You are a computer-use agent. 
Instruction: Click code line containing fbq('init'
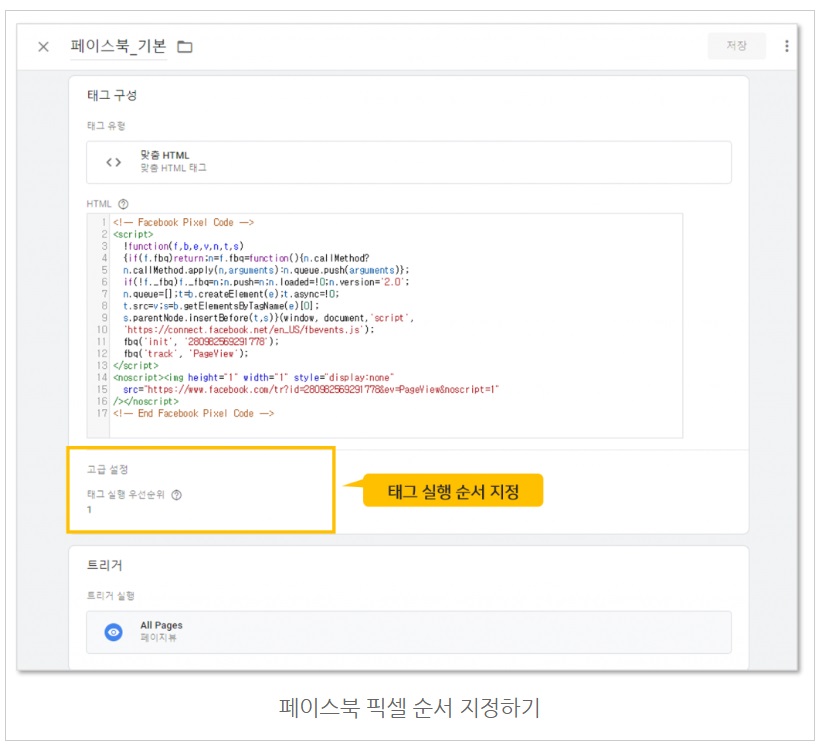tap(201, 342)
